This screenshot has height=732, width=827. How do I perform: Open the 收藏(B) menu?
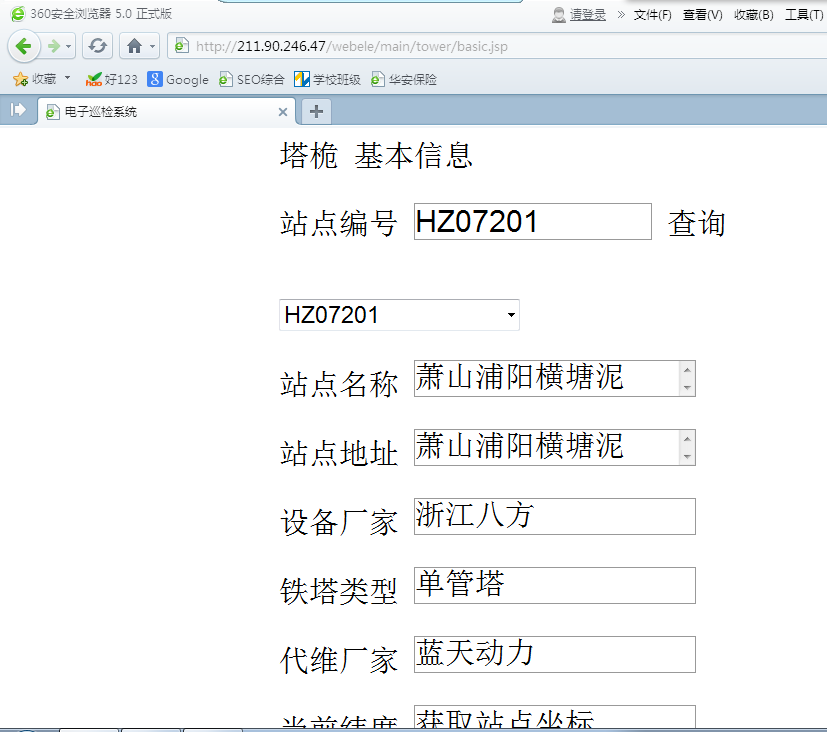pos(754,15)
